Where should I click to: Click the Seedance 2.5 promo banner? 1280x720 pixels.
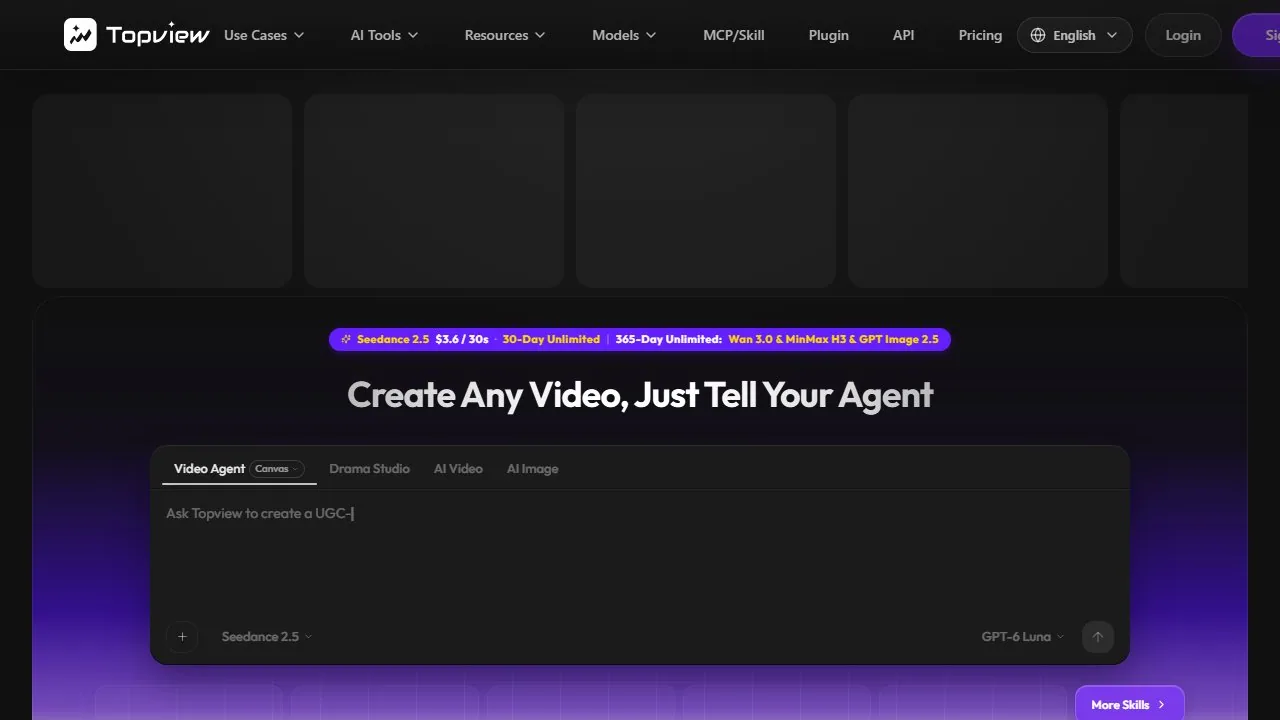(640, 339)
